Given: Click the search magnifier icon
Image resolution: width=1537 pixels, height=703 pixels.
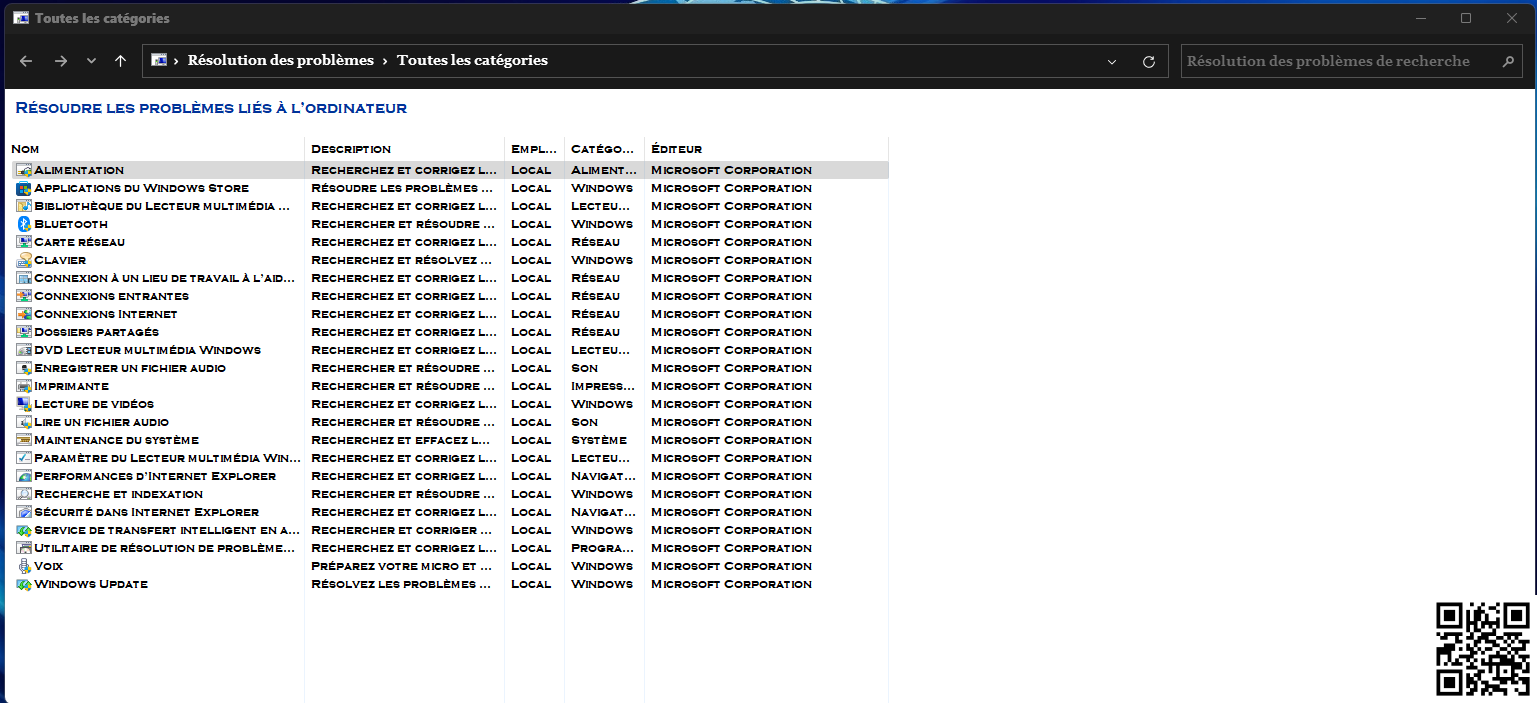Looking at the screenshot, I should pos(1509,61).
